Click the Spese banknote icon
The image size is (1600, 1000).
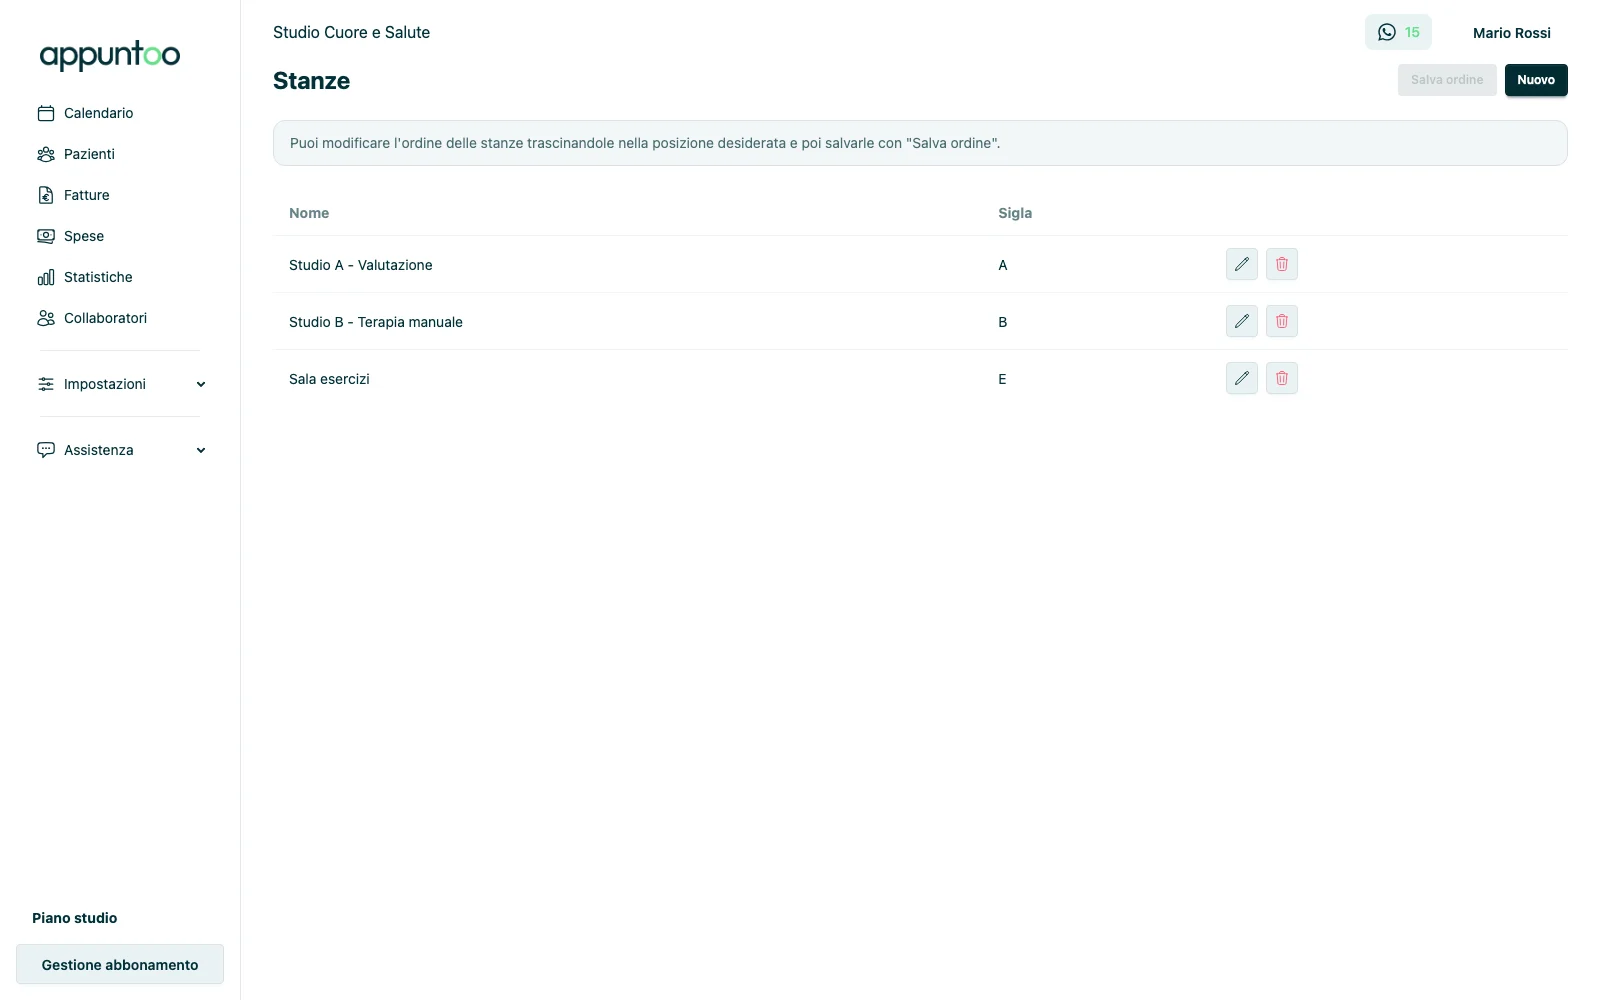coord(46,236)
